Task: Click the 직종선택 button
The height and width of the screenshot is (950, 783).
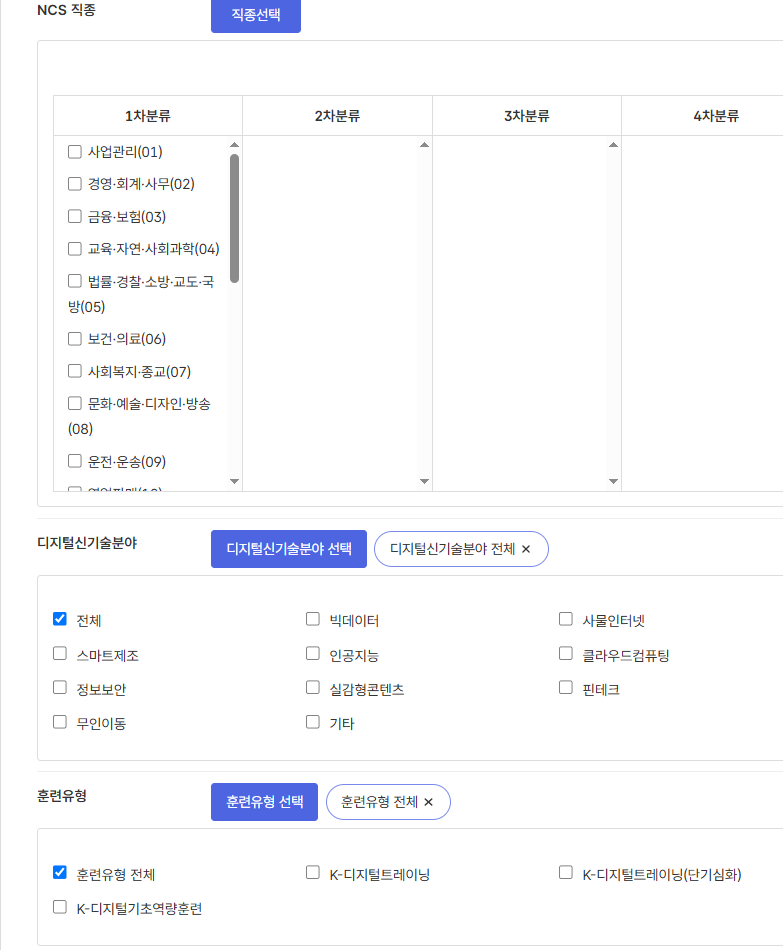Action: click(255, 16)
